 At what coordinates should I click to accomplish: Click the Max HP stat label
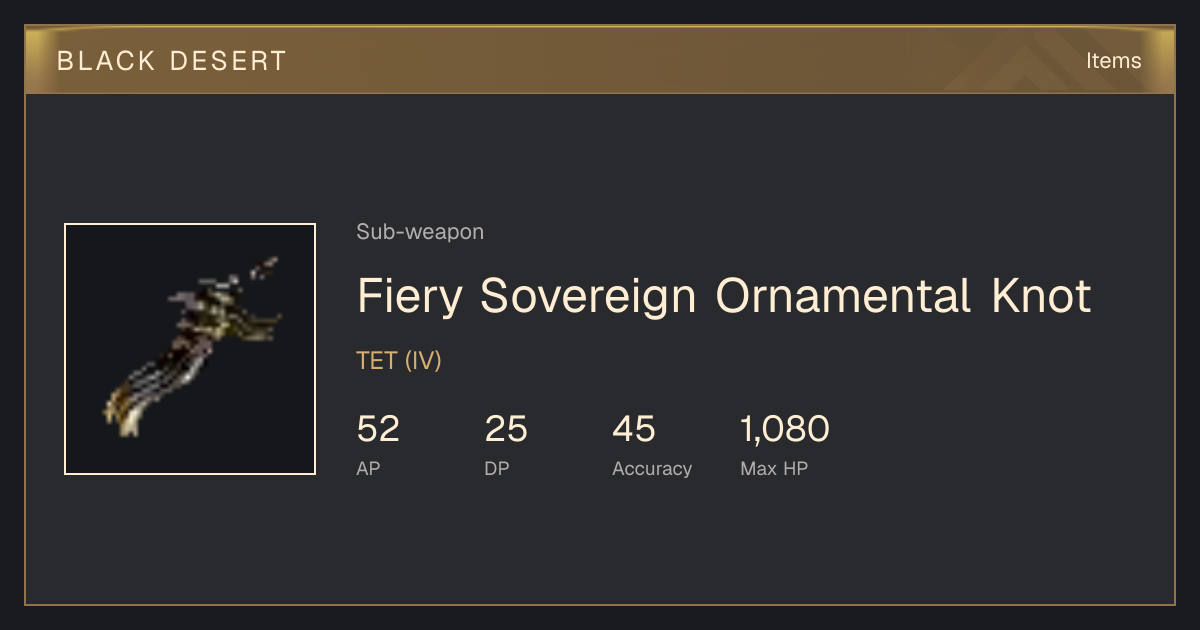pyautogui.click(x=774, y=468)
